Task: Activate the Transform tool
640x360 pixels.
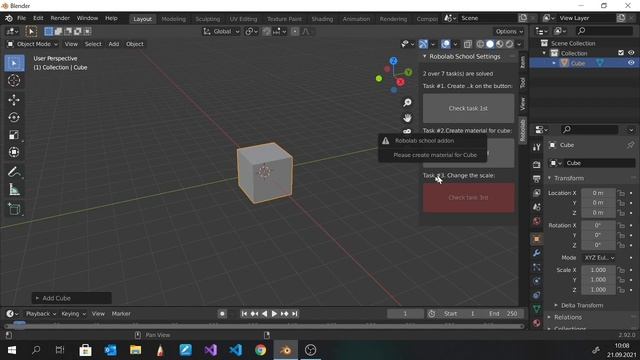Action: tap(14, 152)
